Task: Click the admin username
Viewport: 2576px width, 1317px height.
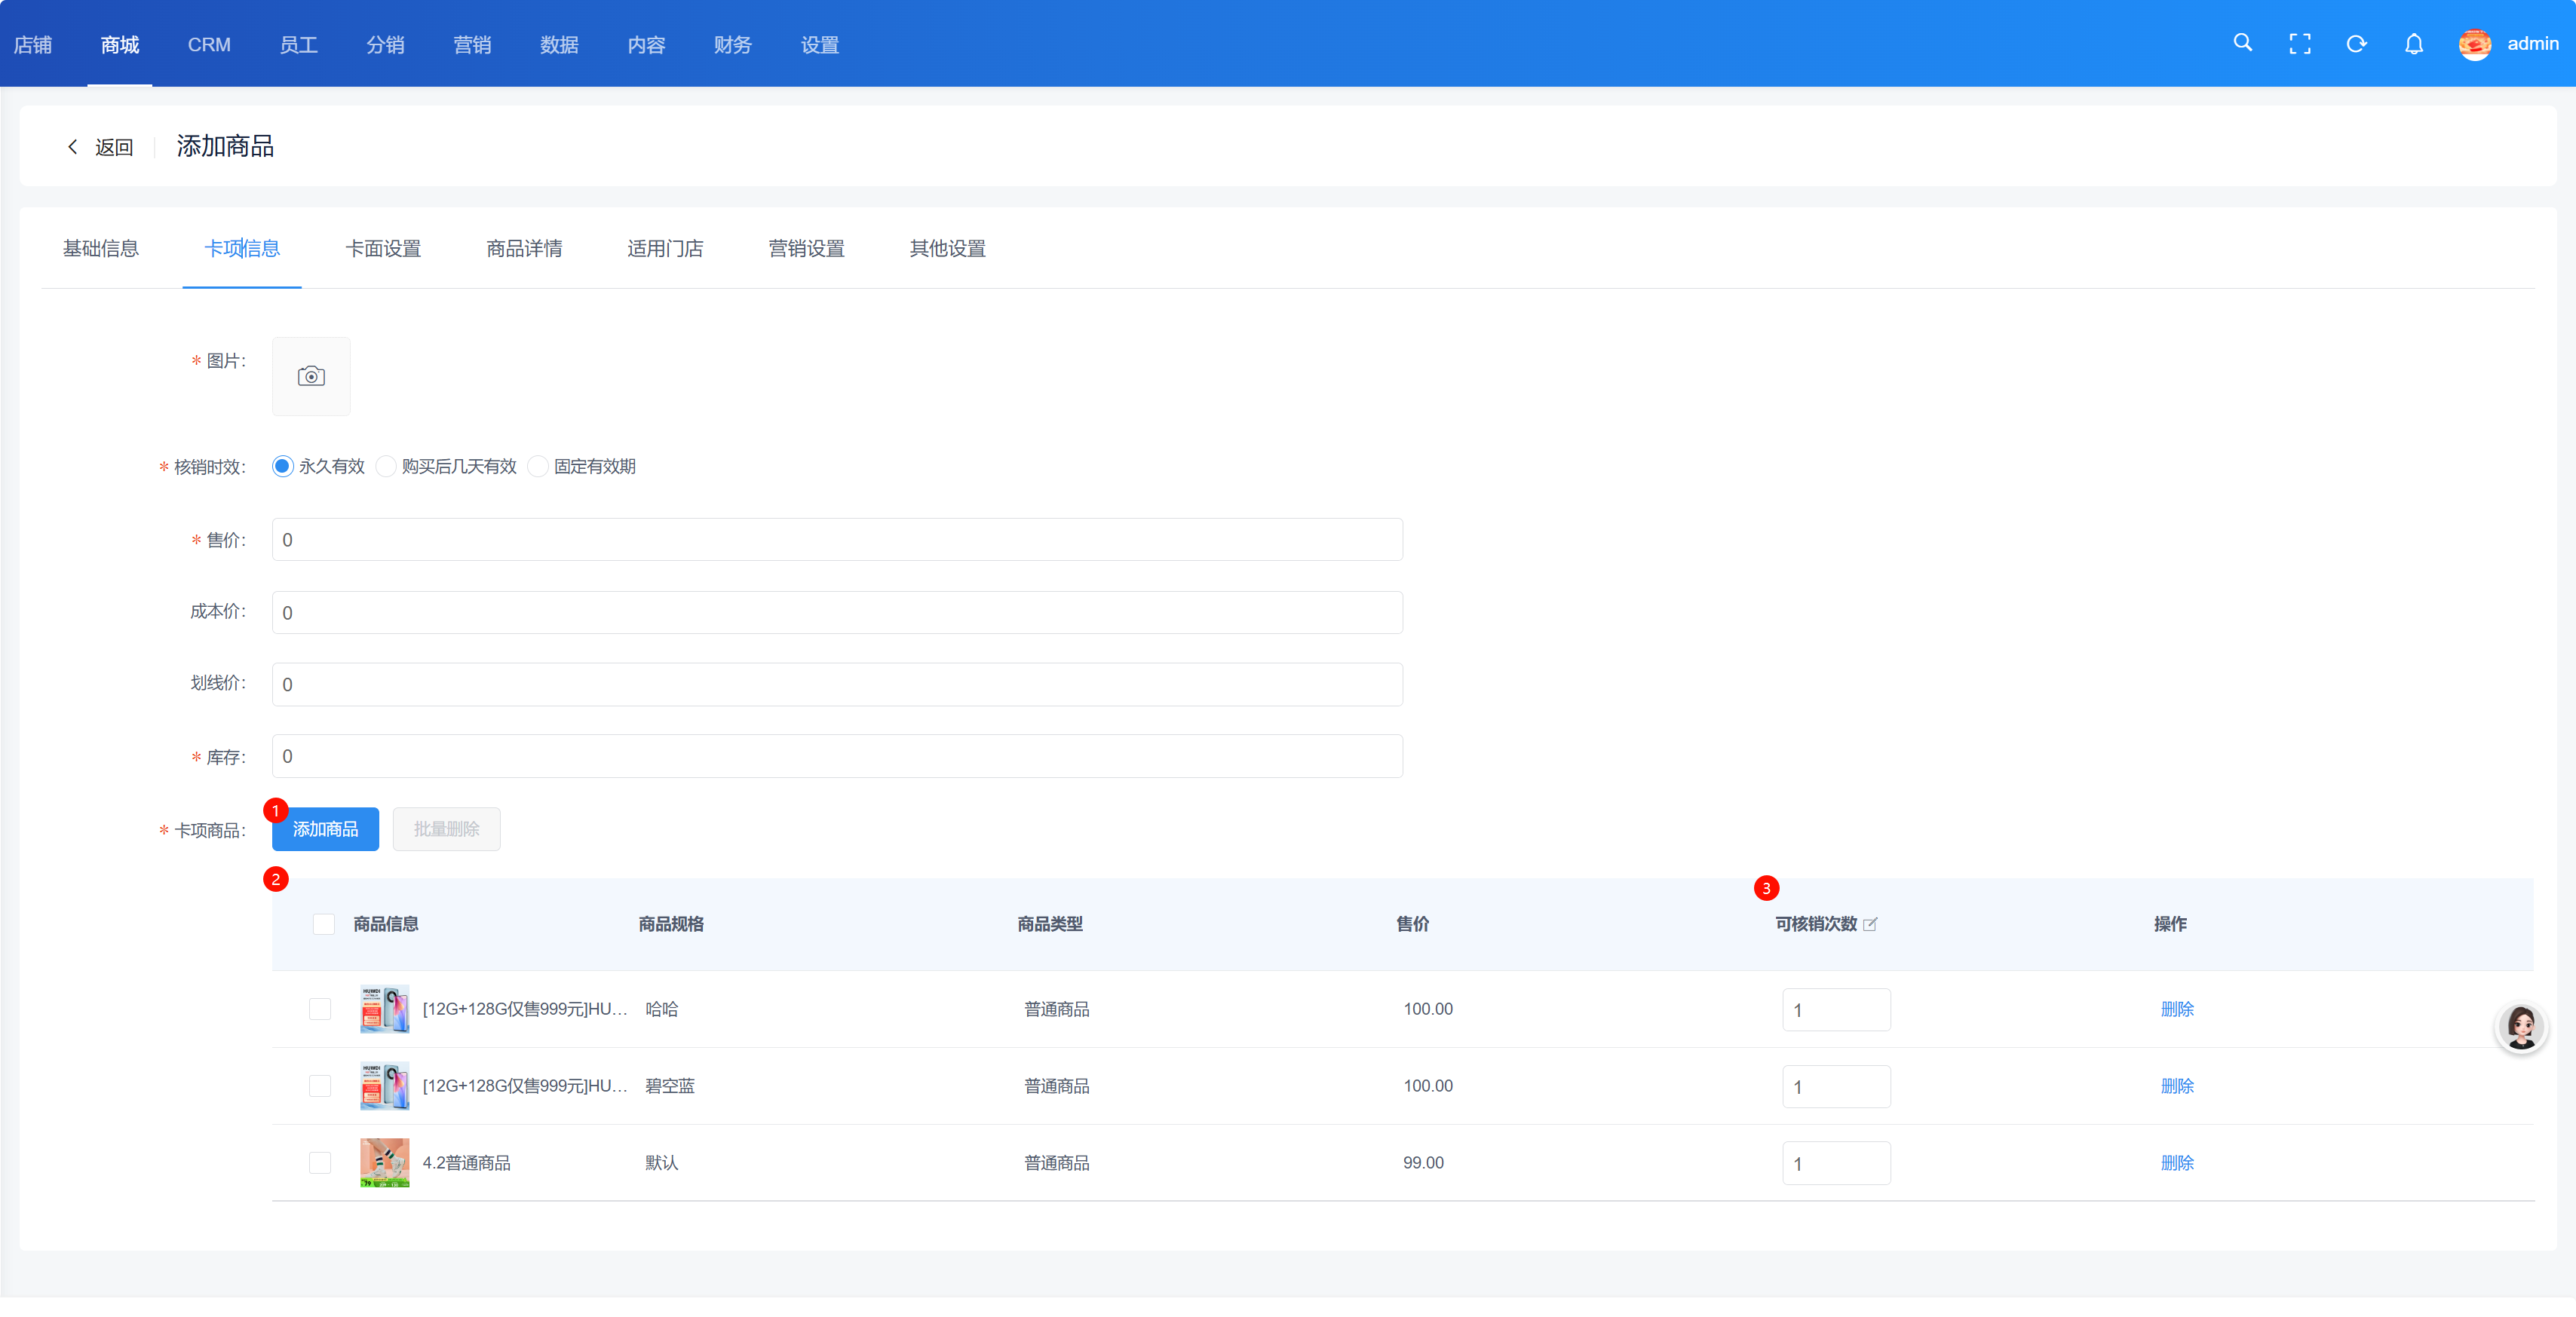Action: coord(2532,43)
